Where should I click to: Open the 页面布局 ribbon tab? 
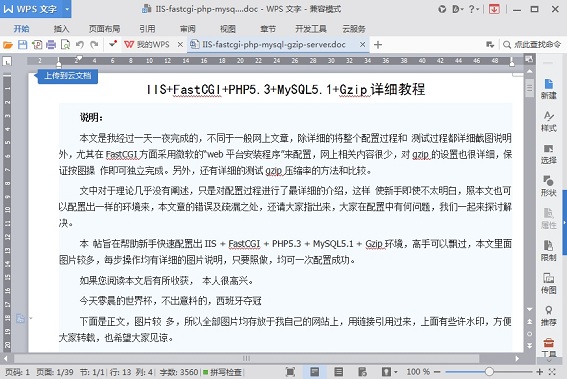click(x=105, y=29)
